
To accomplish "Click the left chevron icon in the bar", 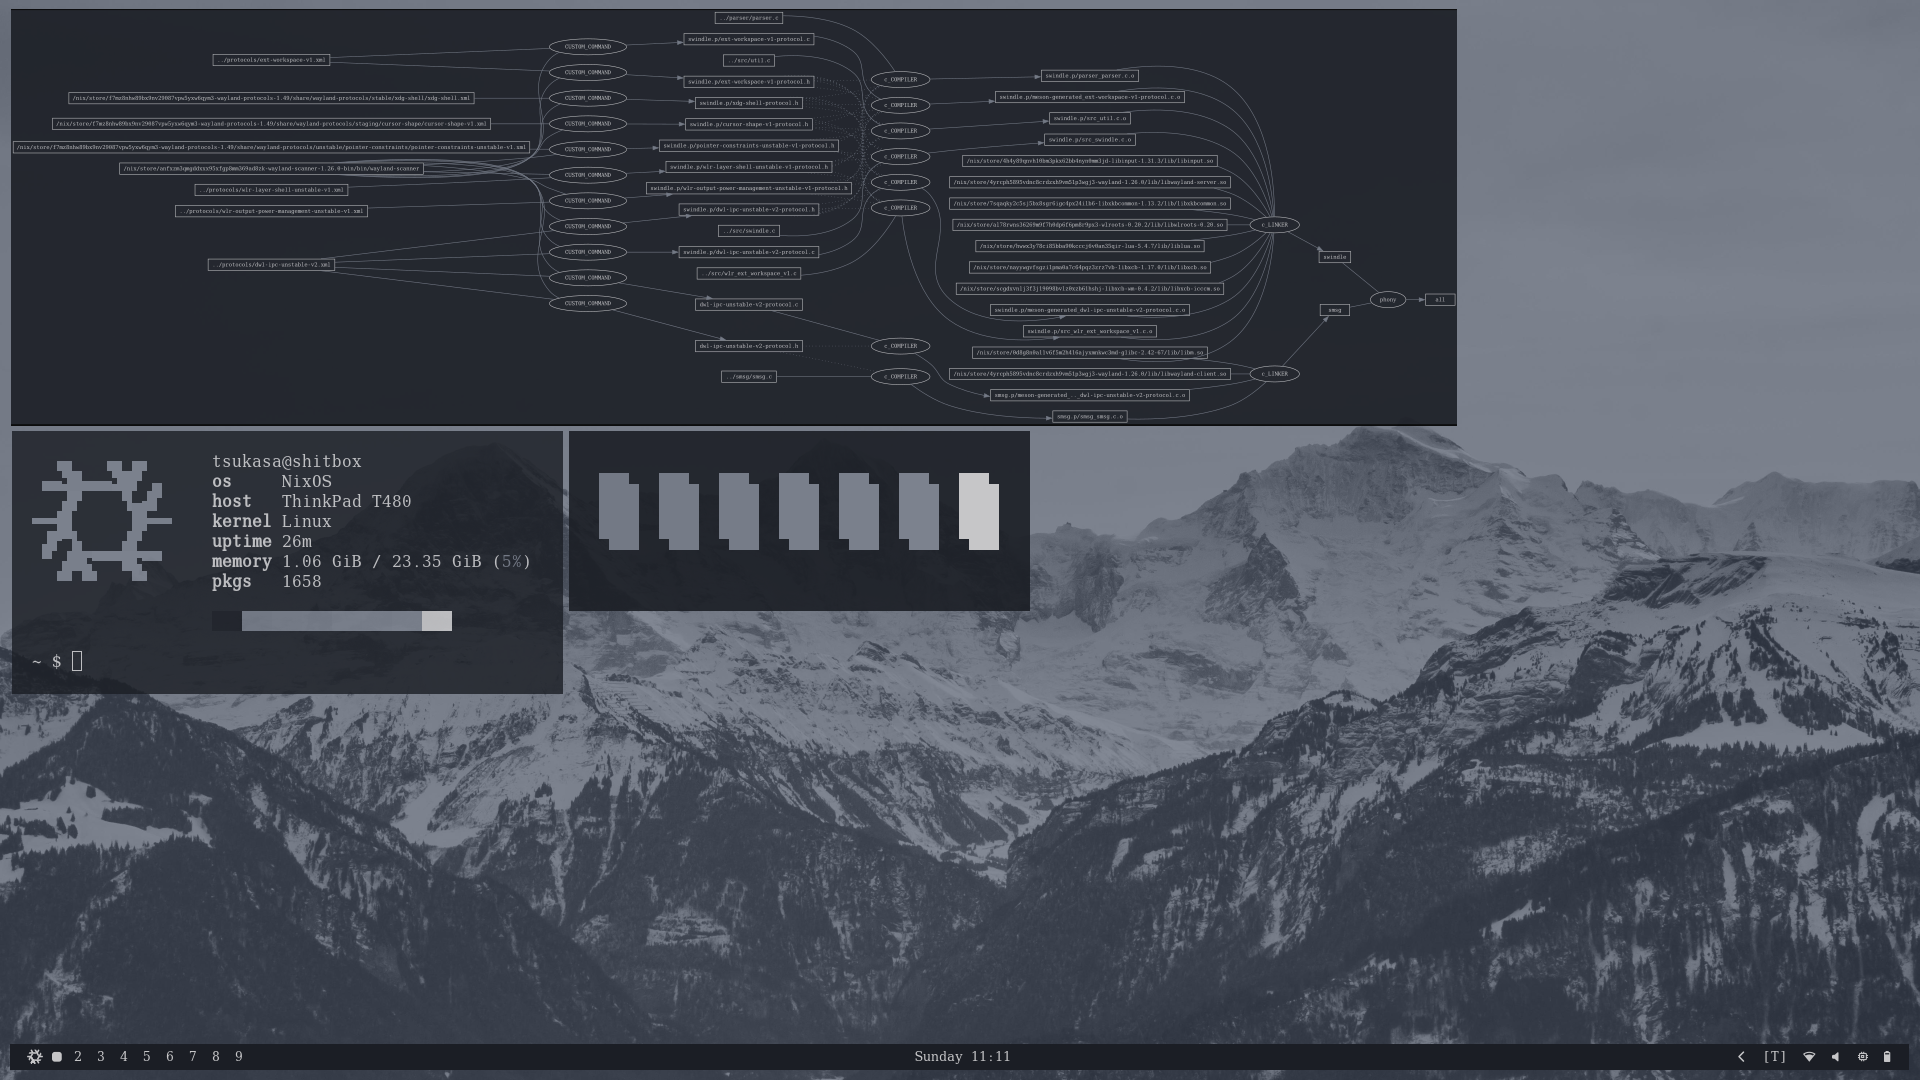I will tap(1741, 1057).
